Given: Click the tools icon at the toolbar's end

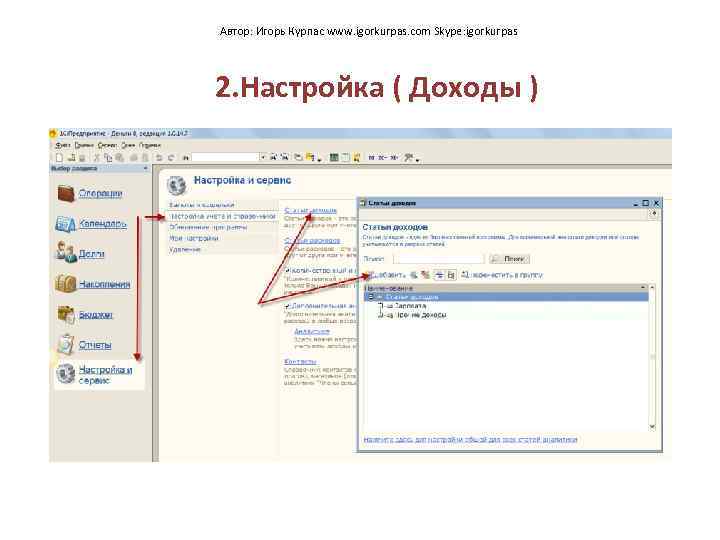Looking at the screenshot, I should click(x=408, y=158).
